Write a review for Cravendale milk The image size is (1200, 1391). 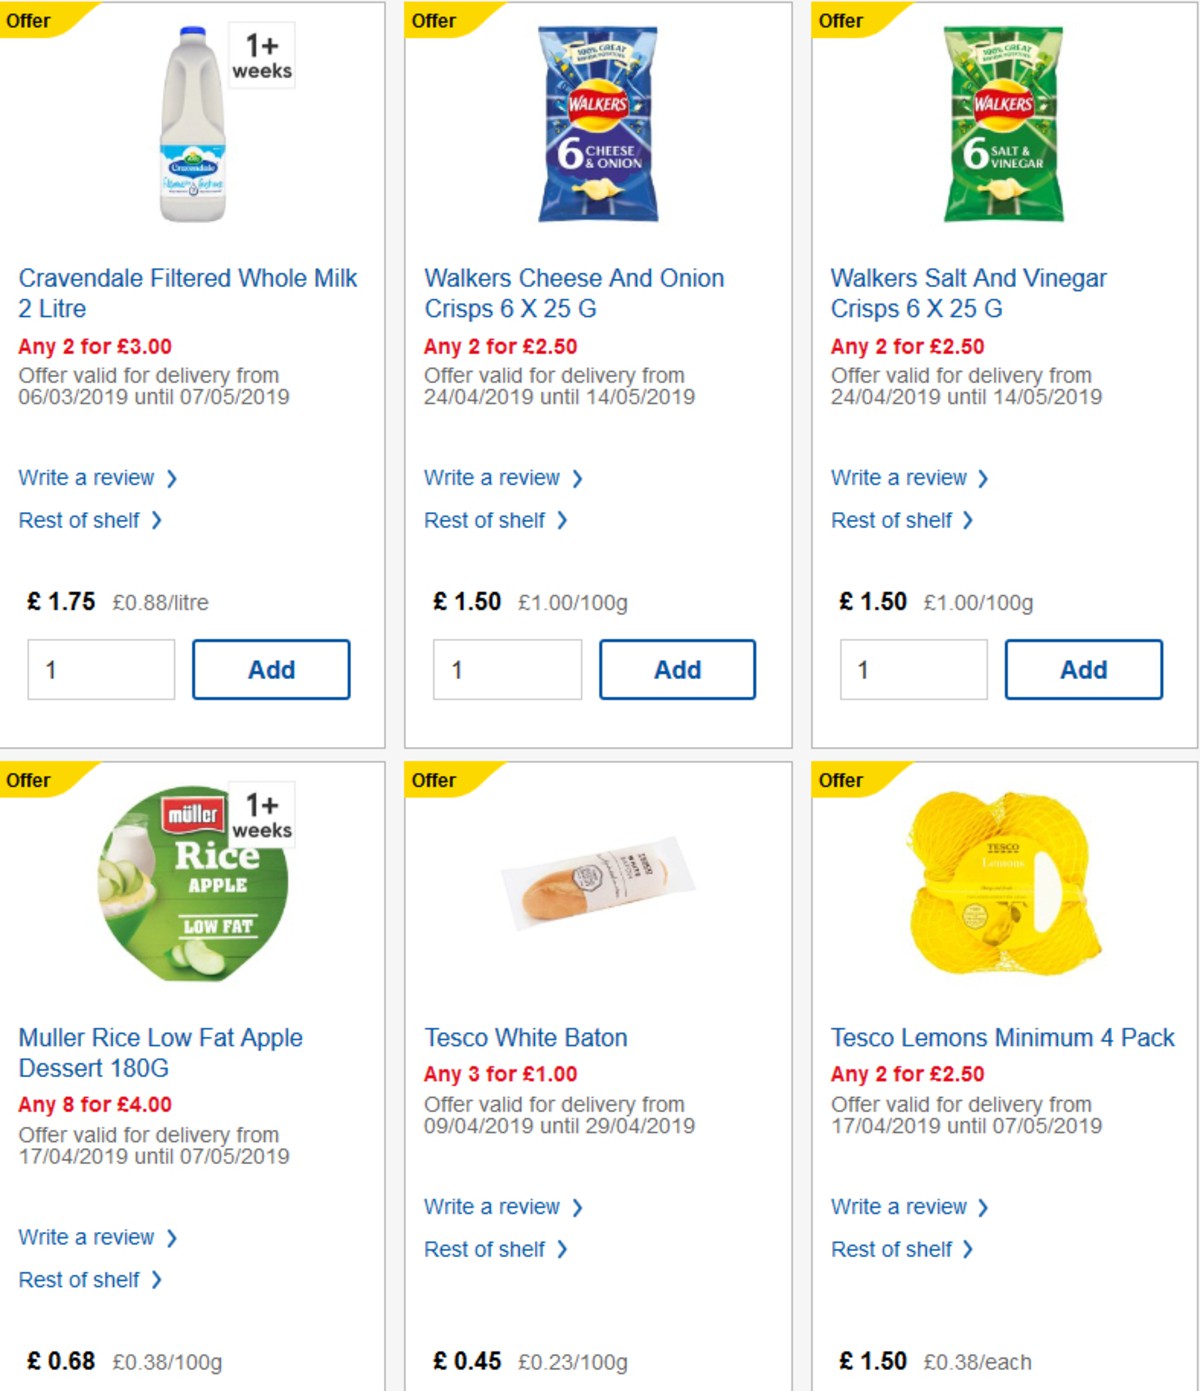tap(91, 478)
